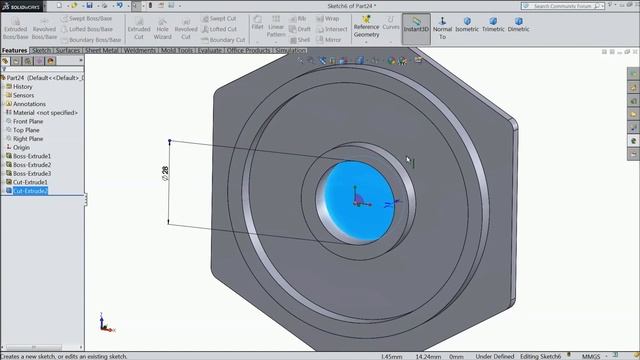Select Cut-Extrude2 in feature tree
This screenshot has width=640, height=360.
pyautogui.click(x=30, y=191)
